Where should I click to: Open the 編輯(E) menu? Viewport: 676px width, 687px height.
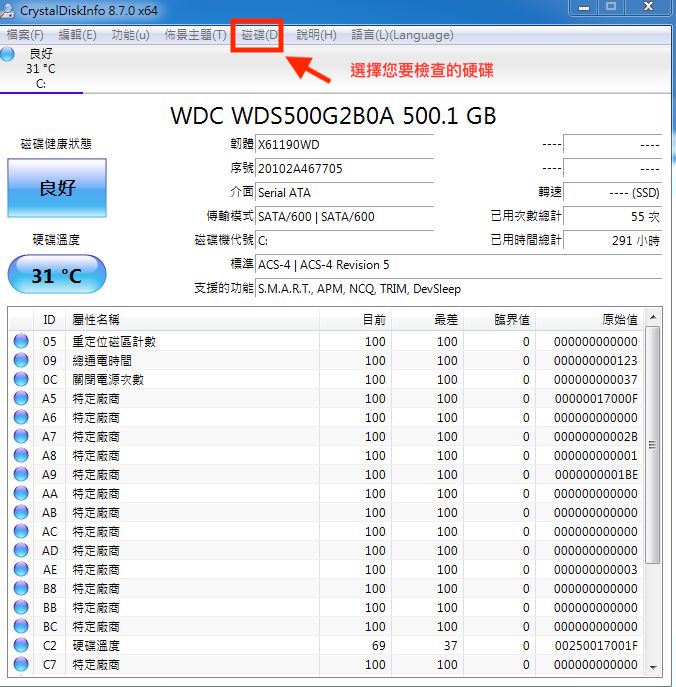(77, 35)
